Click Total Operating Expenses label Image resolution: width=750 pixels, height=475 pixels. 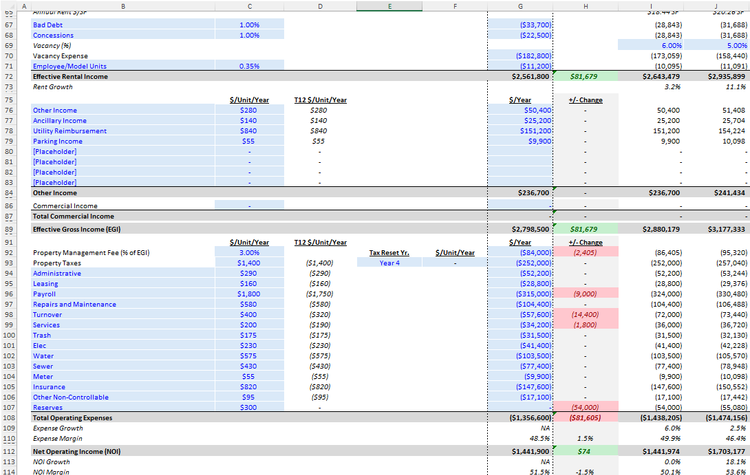pos(73,418)
